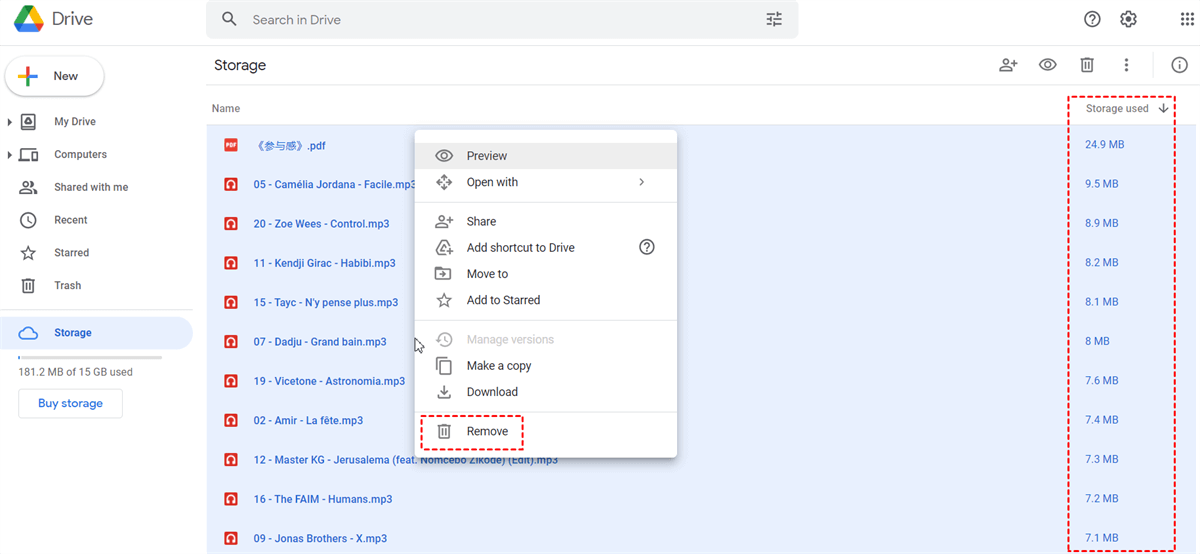Click audio icon of 19 - Vicetone file
This screenshot has height=554, width=1200.
click(231, 381)
